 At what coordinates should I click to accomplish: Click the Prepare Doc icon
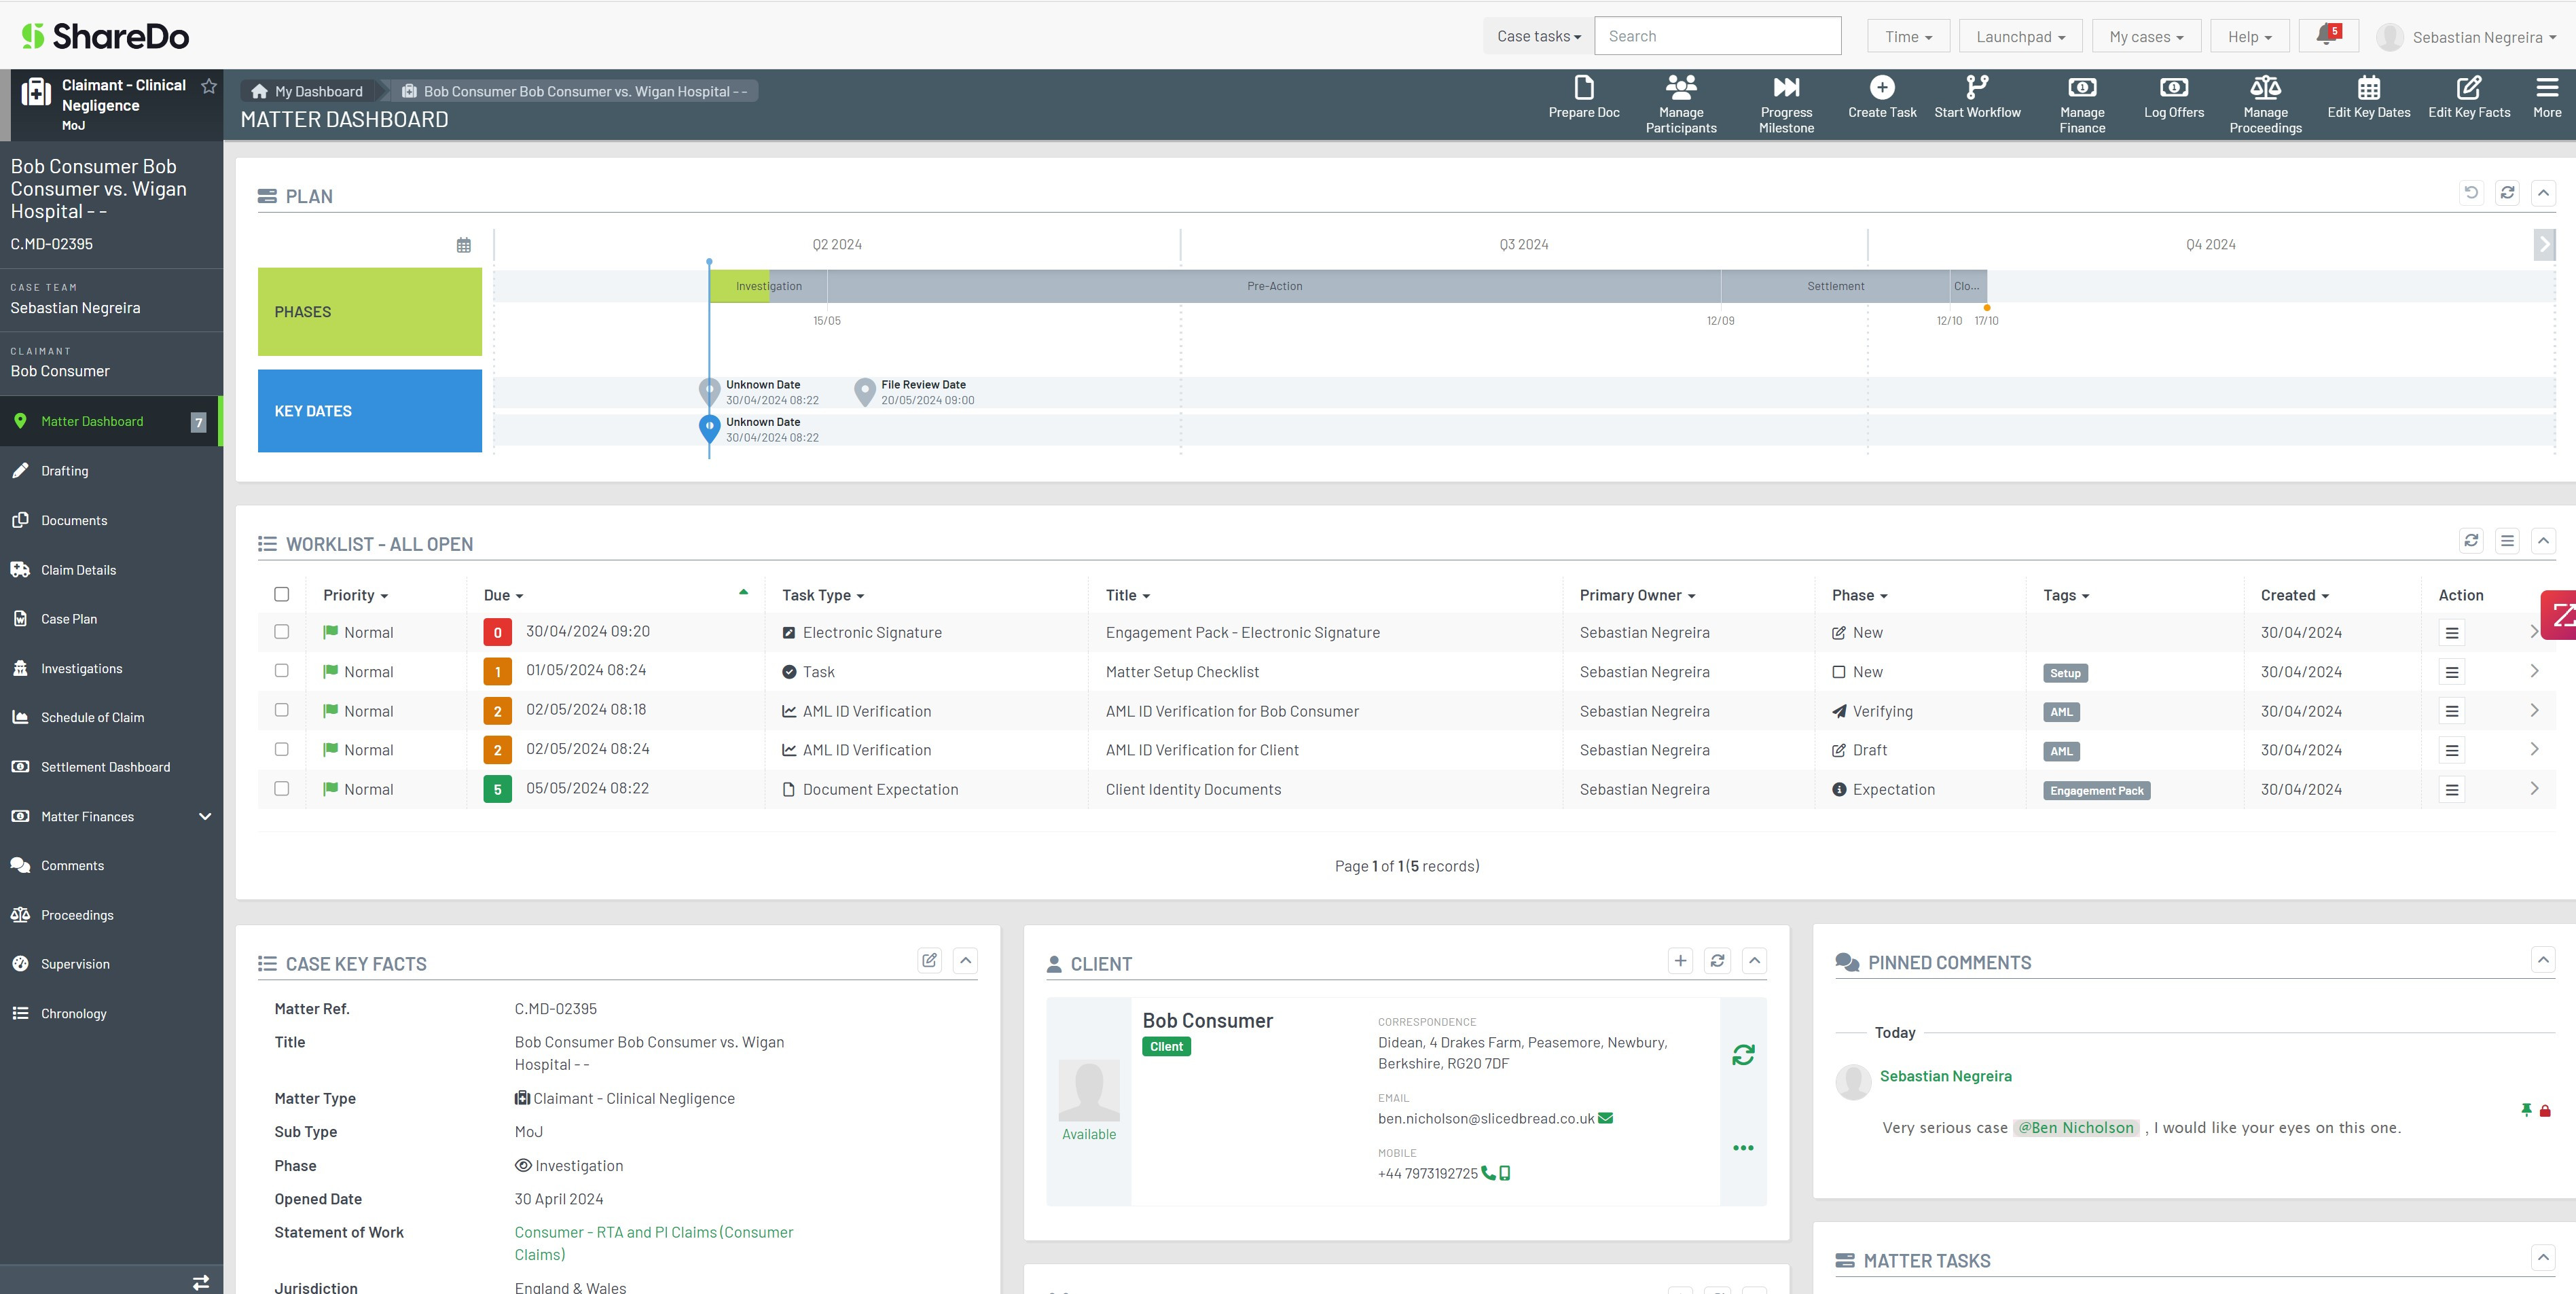point(1583,88)
